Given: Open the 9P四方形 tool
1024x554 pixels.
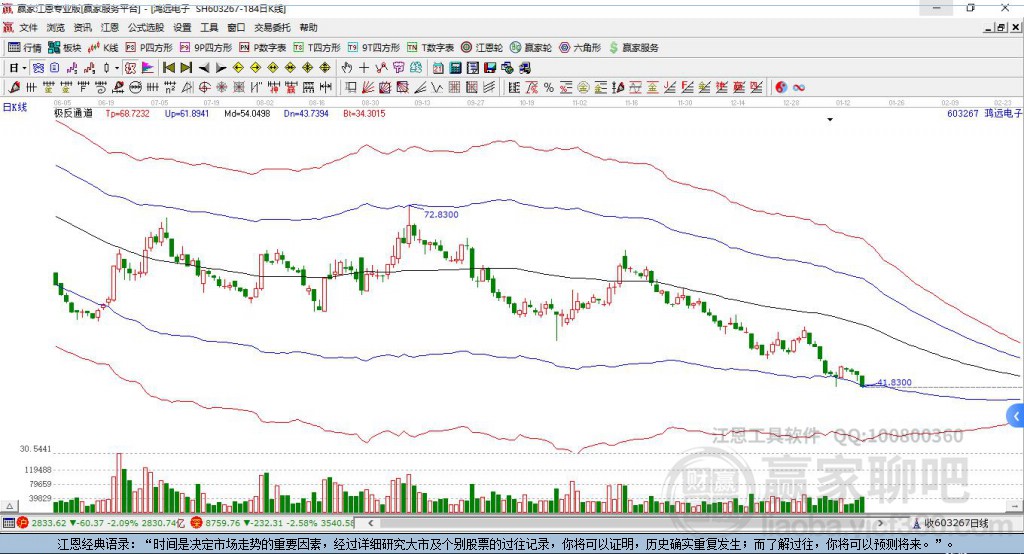Looking at the screenshot, I should pos(206,48).
